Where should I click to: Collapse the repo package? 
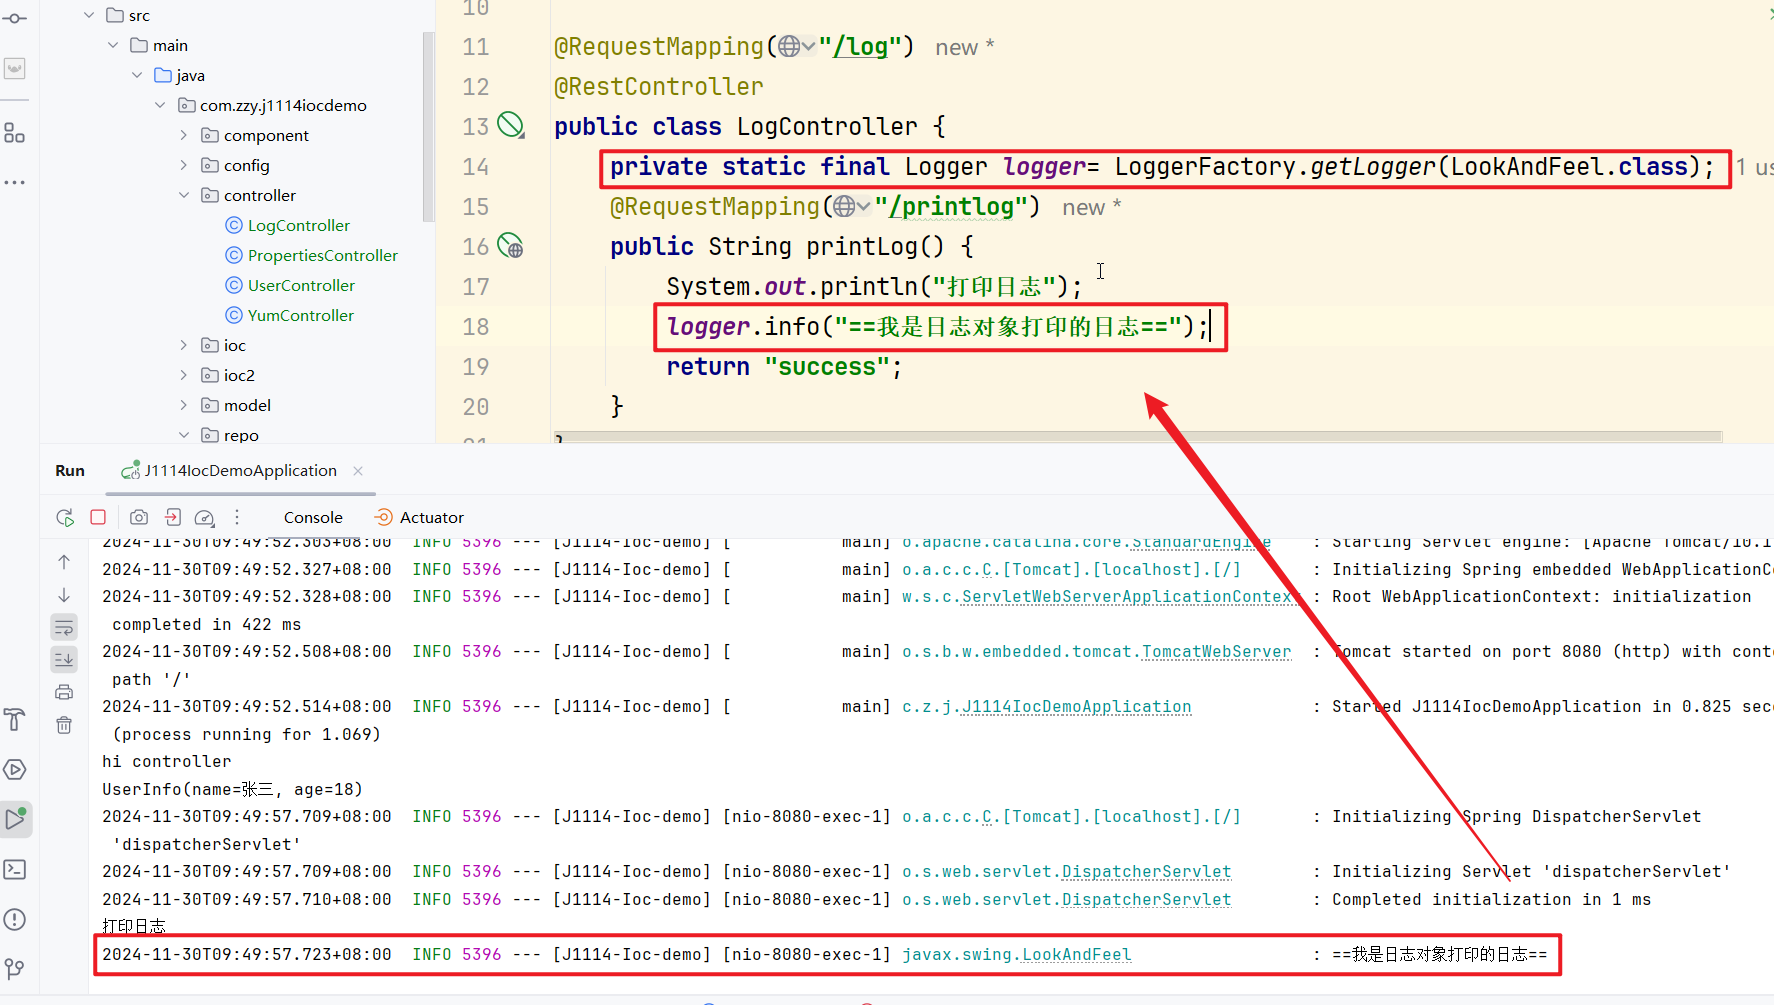(184, 435)
